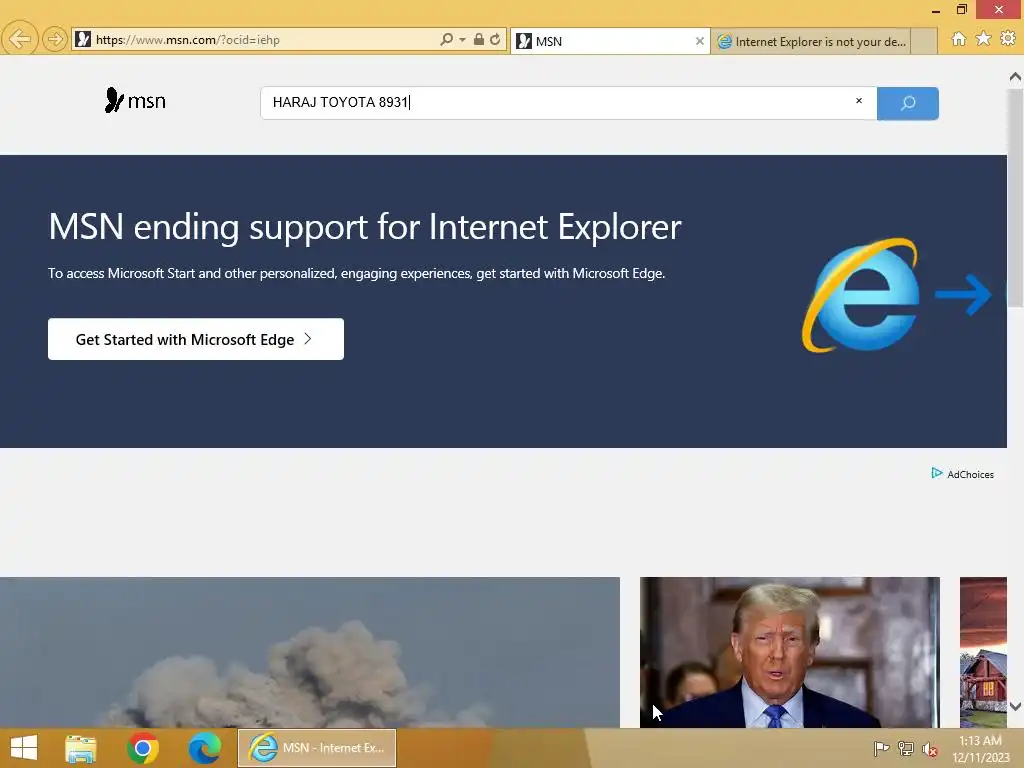Minimize the Internet Explorer window
Screen dimensions: 1024x768
click(936, 10)
